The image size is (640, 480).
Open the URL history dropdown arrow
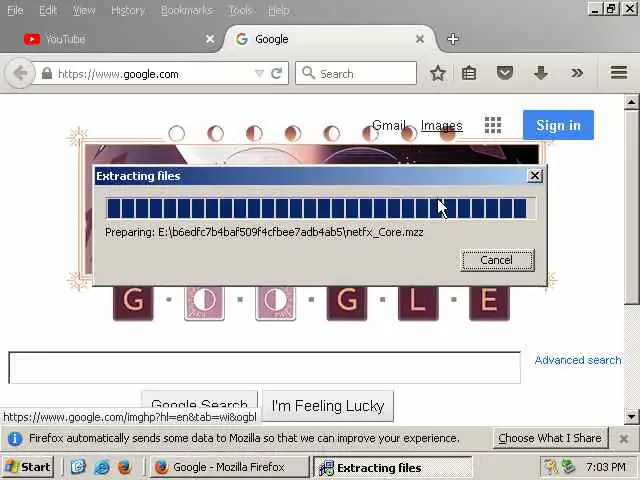(x=259, y=73)
